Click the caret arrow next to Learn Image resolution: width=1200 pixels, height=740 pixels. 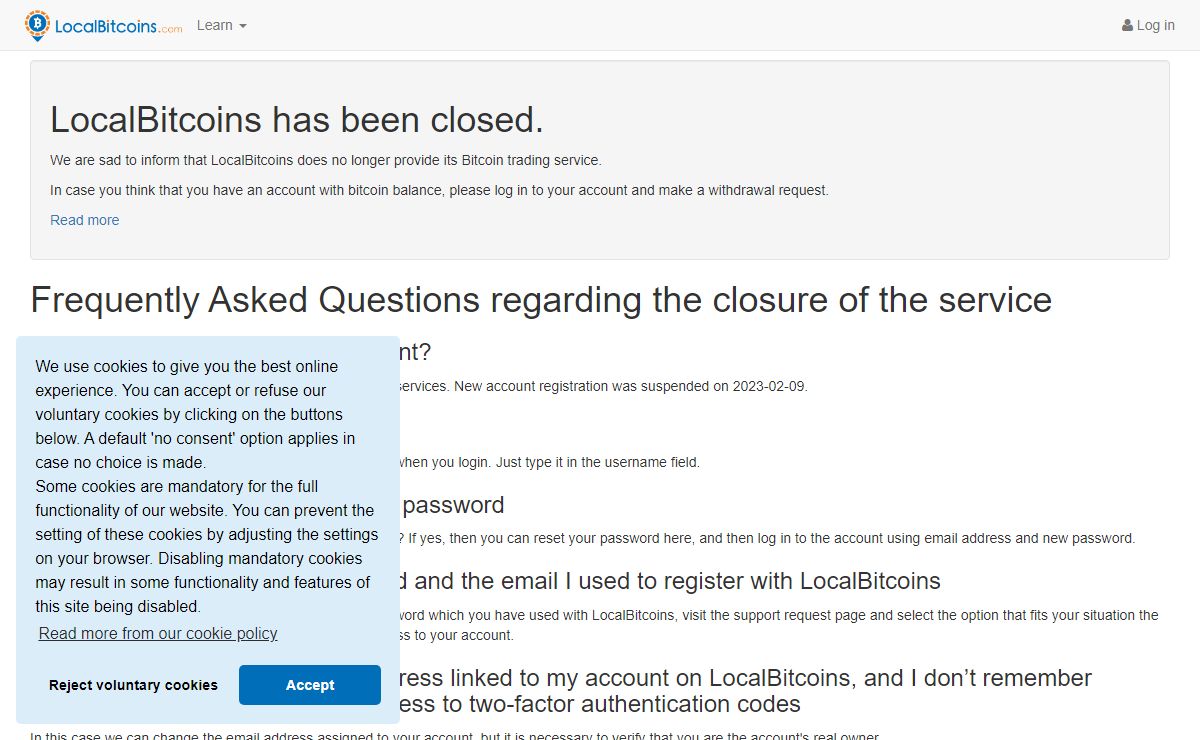(242, 26)
